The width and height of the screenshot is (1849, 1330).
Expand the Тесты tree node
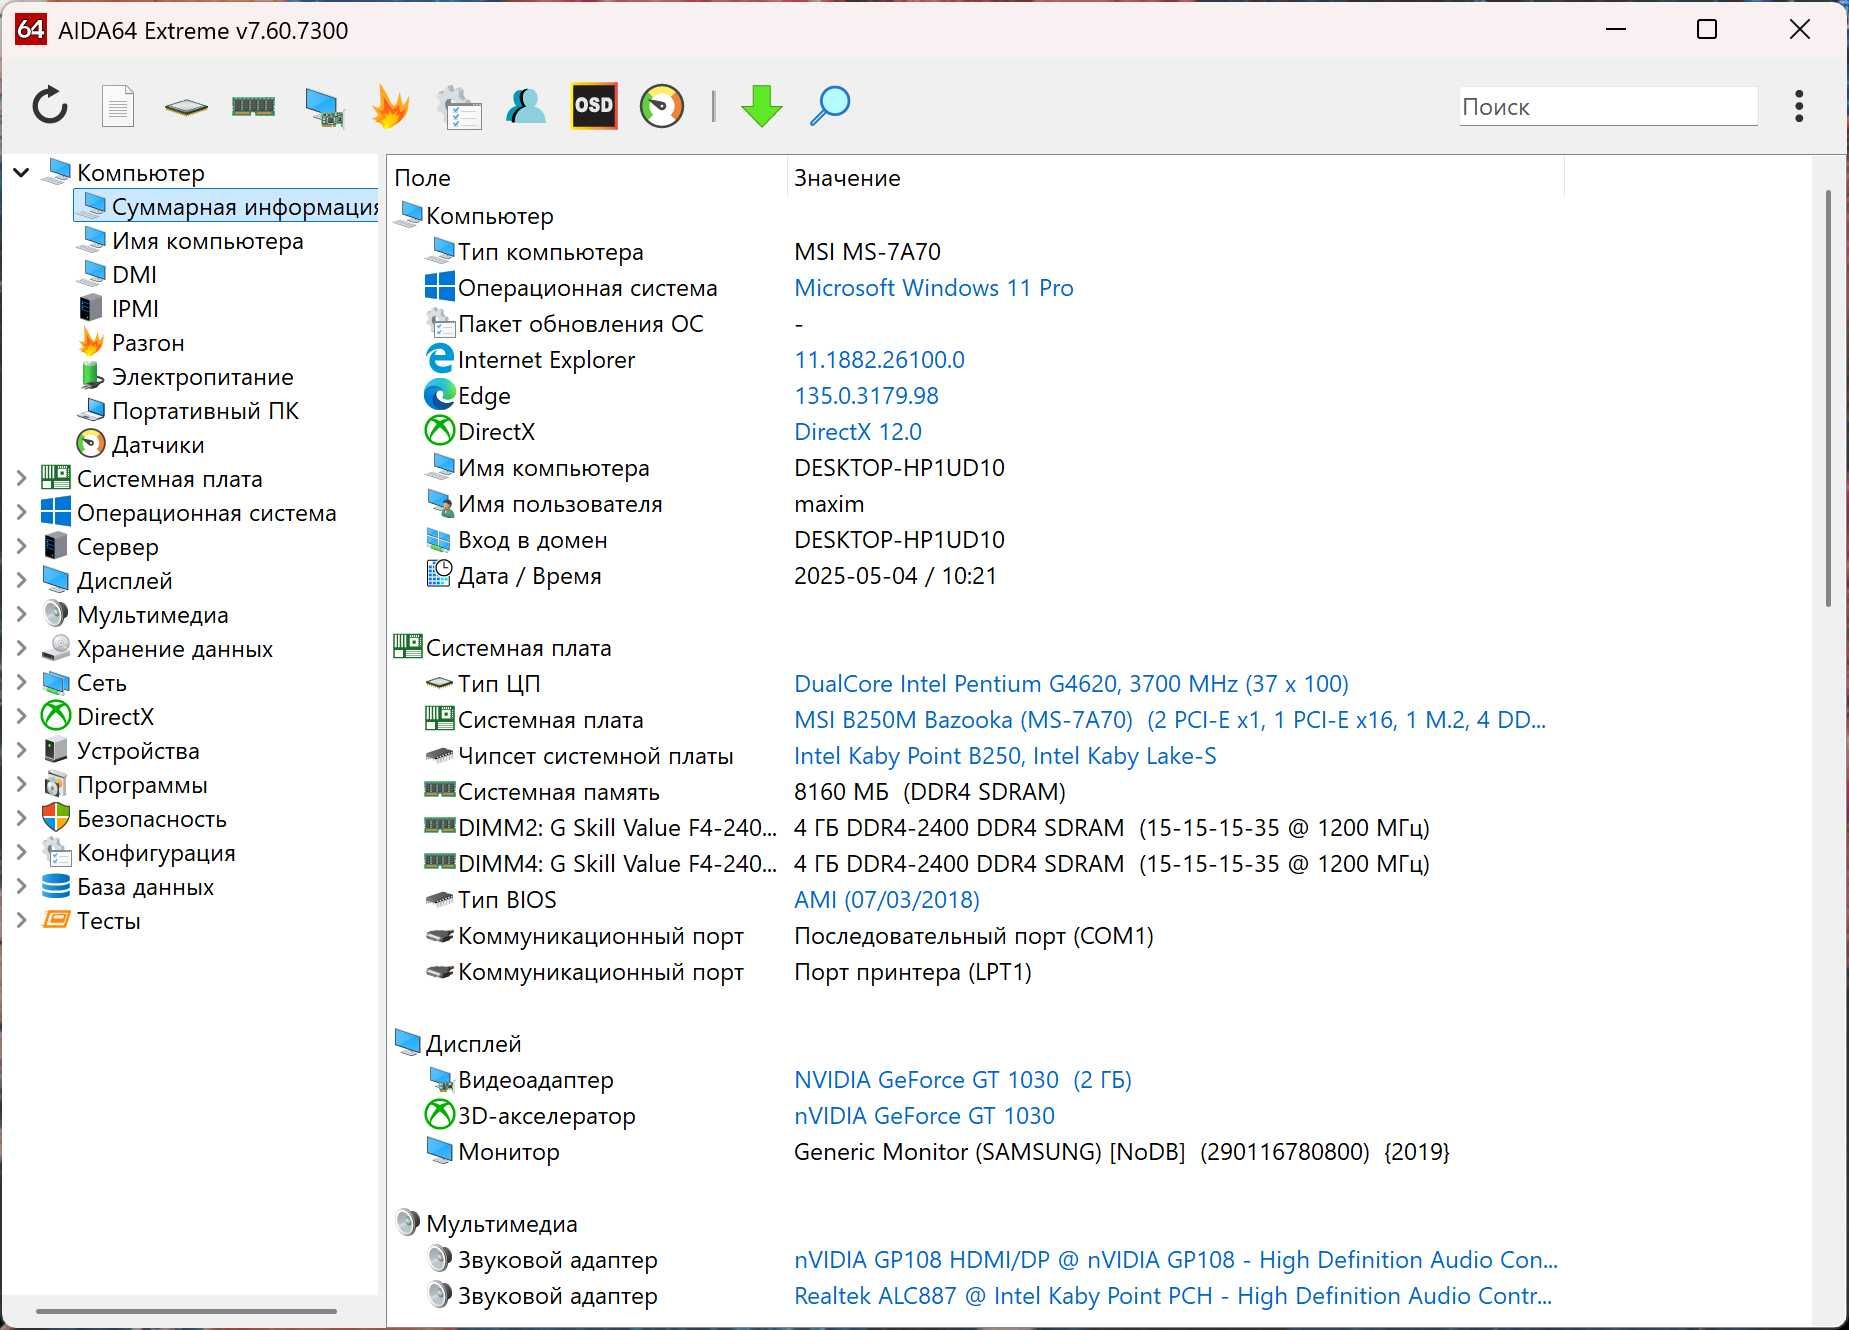[x=21, y=921]
